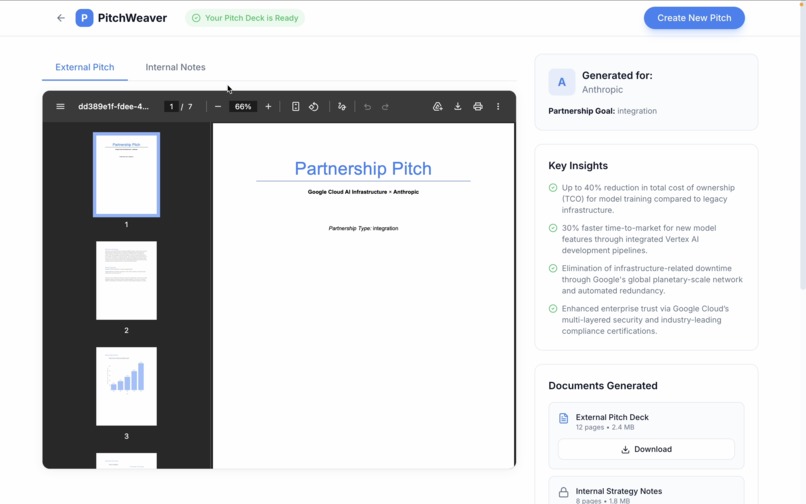Click the PDF undo arrow
Image resolution: width=806 pixels, height=504 pixels.
pyautogui.click(x=367, y=106)
